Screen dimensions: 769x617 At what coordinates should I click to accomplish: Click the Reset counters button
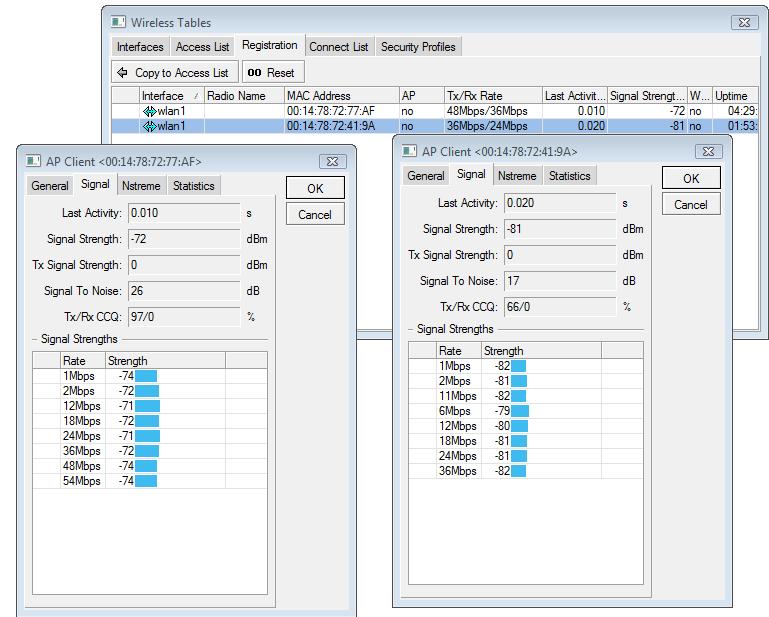[x=273, y=73]
